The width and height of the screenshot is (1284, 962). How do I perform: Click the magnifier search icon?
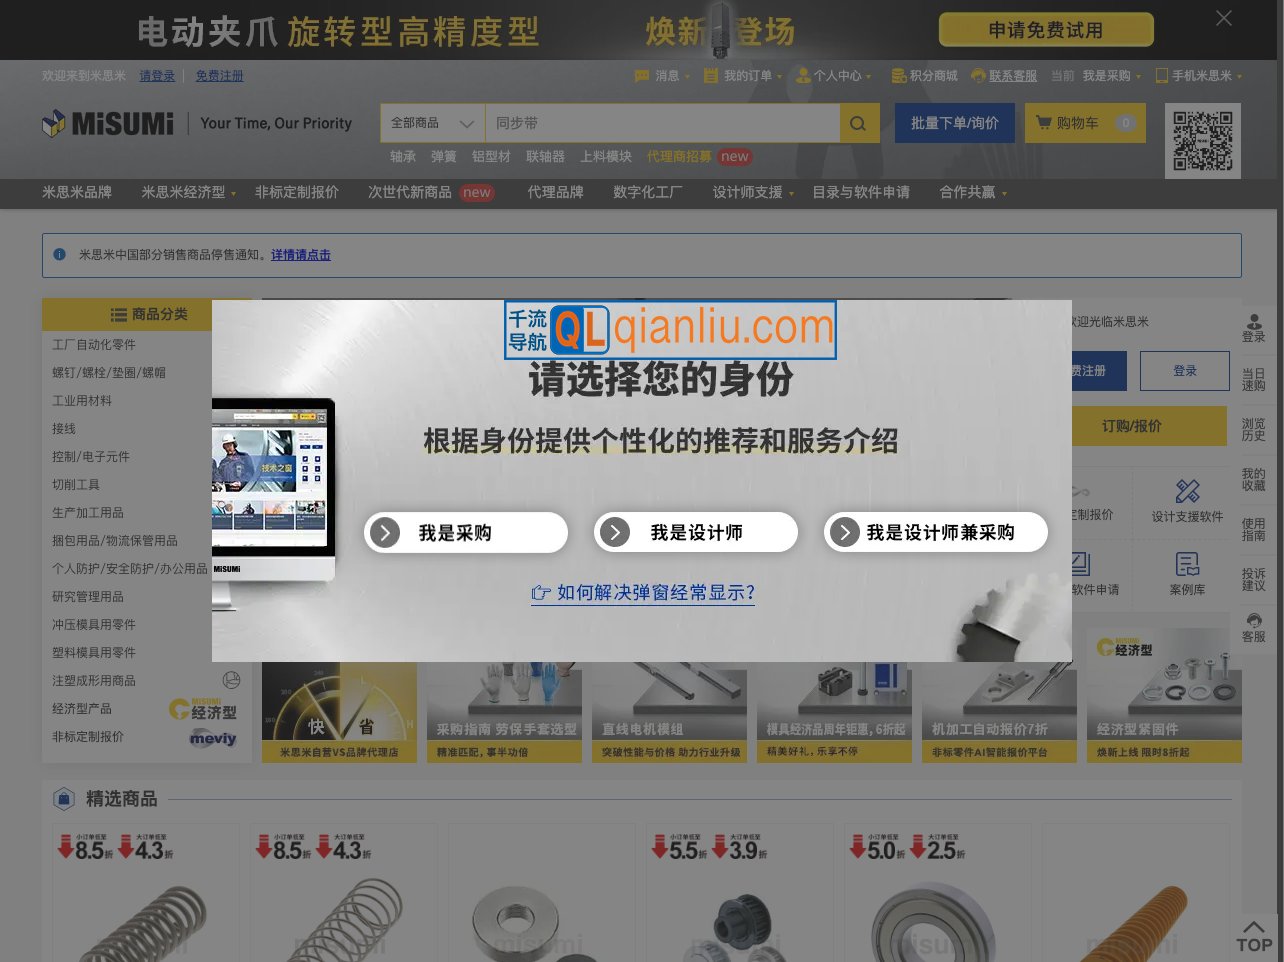coord(857,123)
